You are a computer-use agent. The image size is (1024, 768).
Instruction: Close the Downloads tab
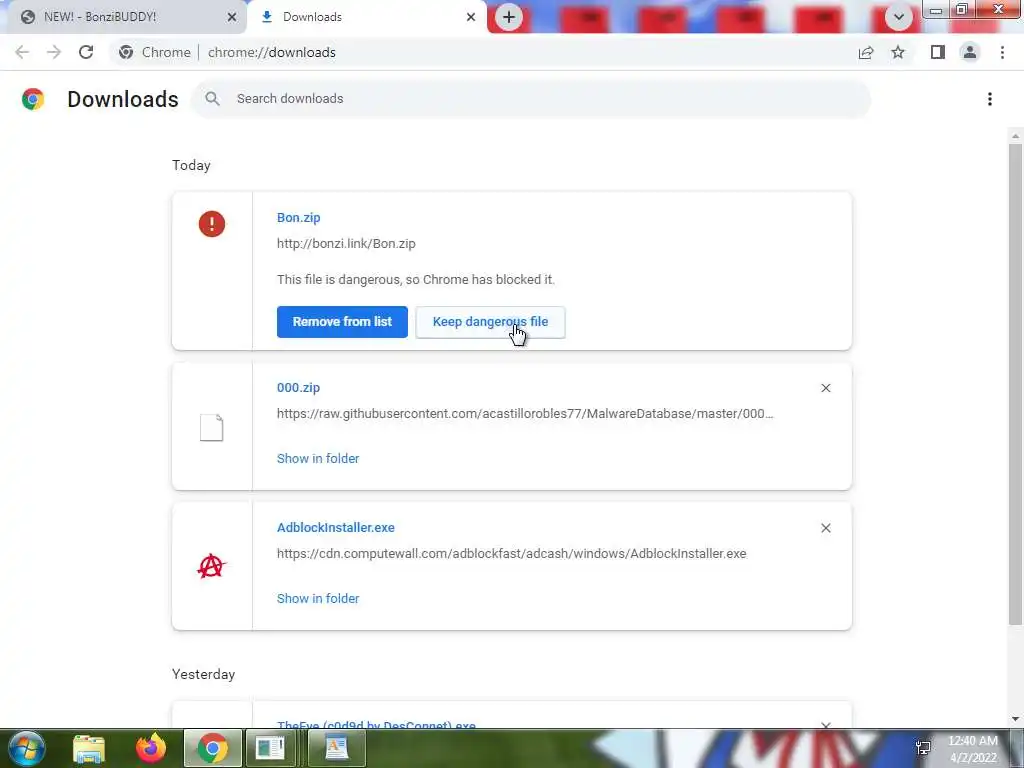coord(471,17)
